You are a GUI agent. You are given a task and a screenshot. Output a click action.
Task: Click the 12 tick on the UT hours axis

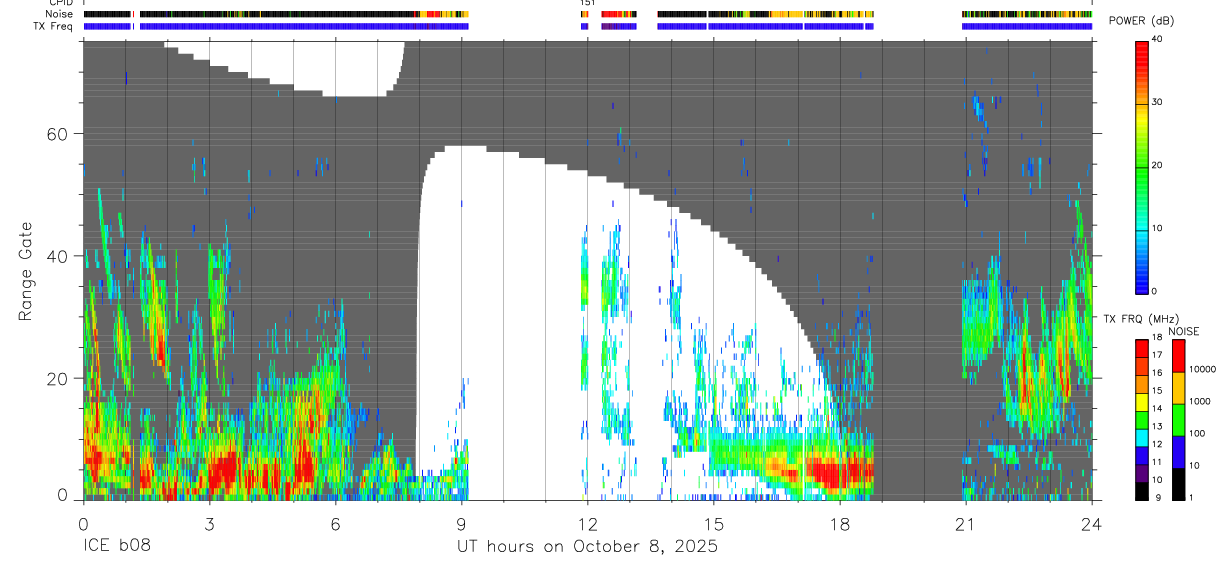pyautogui.click(x=587, y=523)
